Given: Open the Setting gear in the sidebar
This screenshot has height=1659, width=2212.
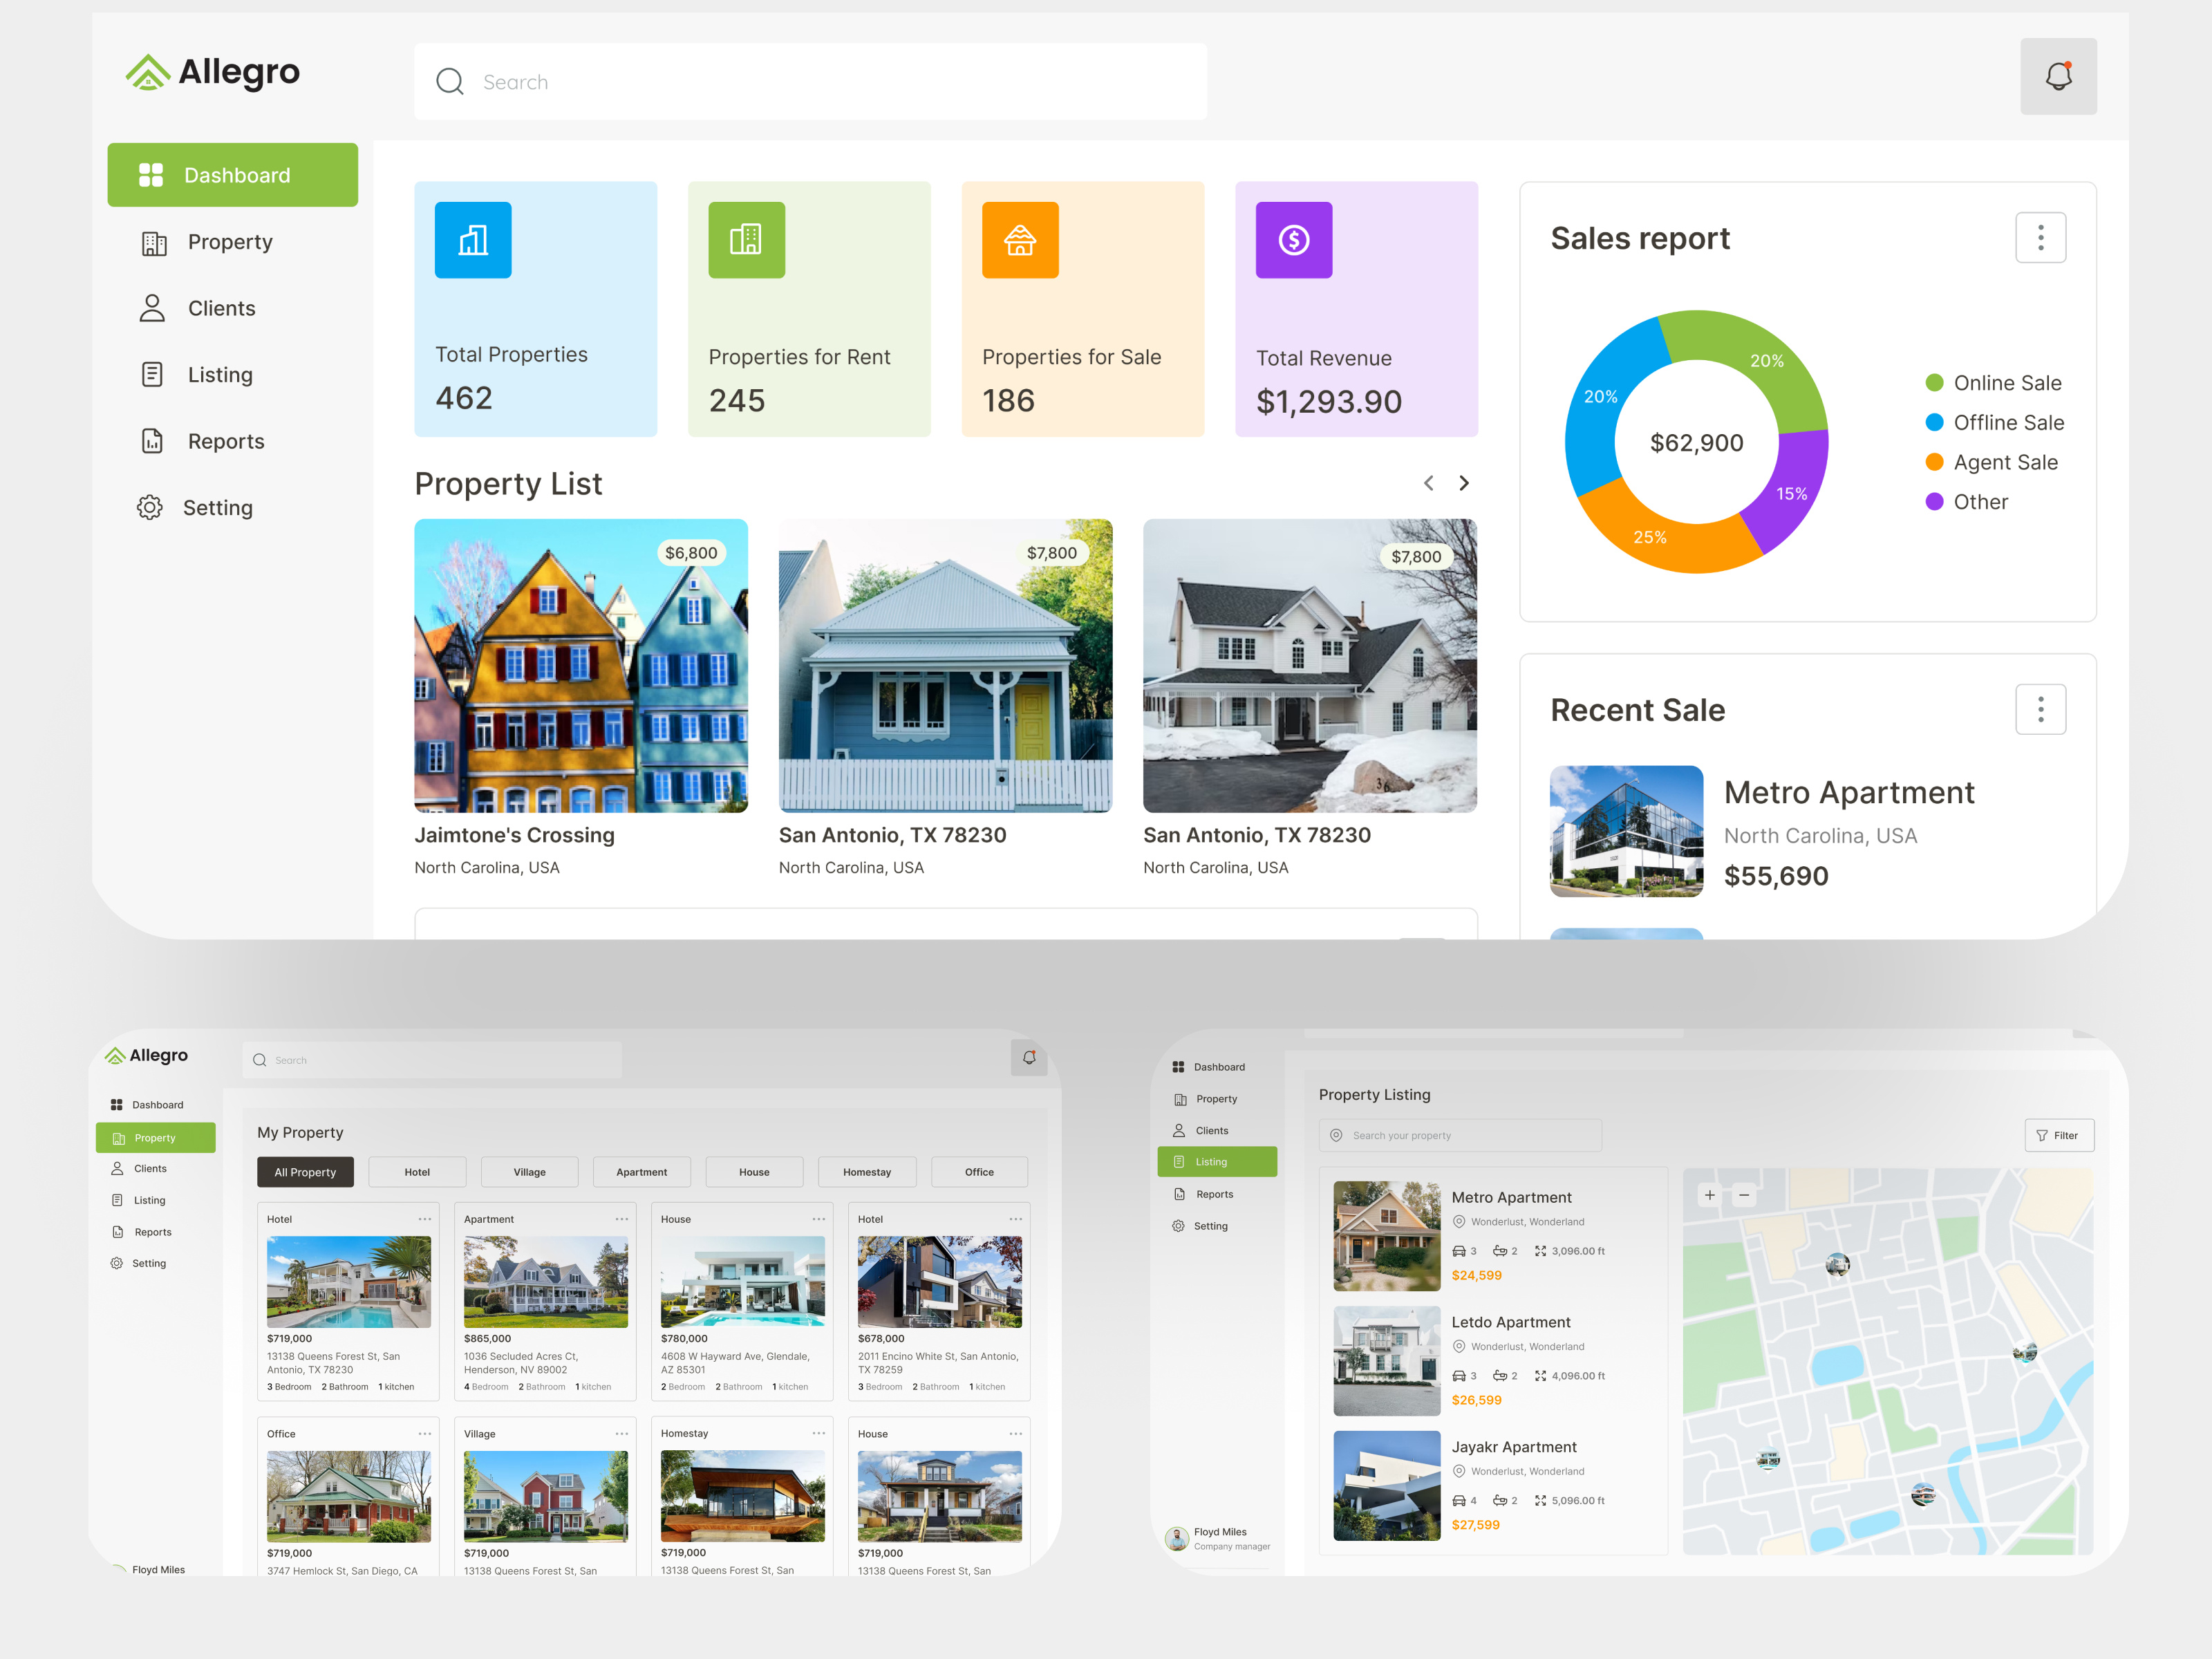Looking at the screenshot, I should (x=149, y=507).
